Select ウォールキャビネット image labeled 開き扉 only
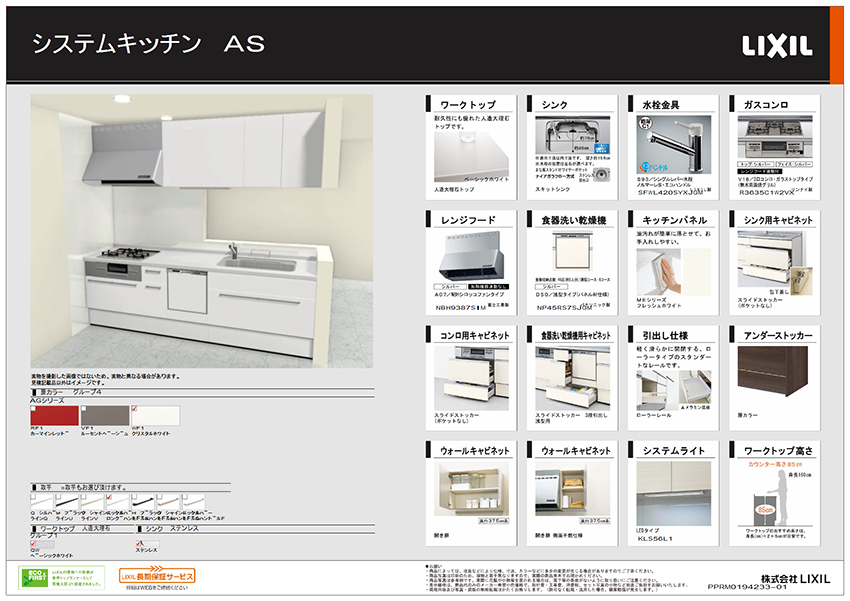Screen dimensions: 850x601 [471, 488]
